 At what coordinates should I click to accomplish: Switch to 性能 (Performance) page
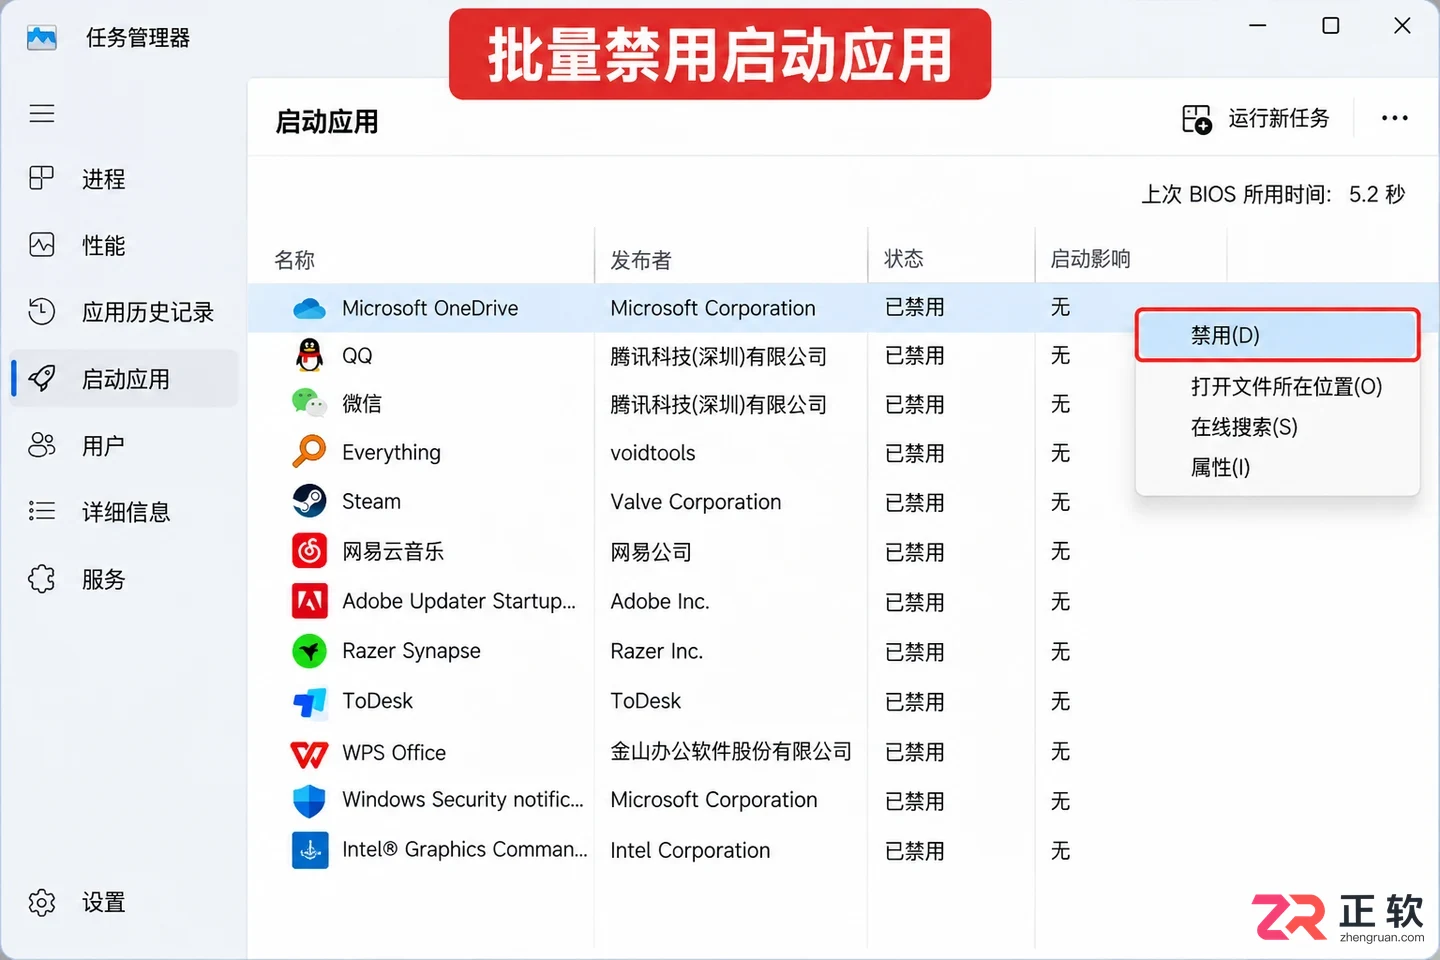[x=124, y=245]
